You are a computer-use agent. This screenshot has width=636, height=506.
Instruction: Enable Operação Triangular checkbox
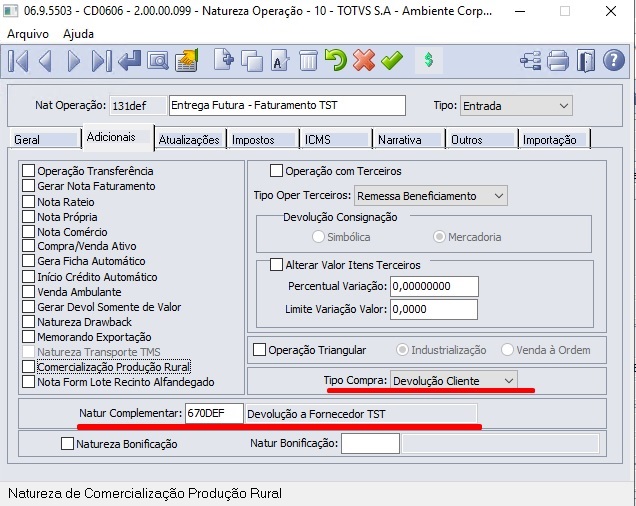(259, 349)
